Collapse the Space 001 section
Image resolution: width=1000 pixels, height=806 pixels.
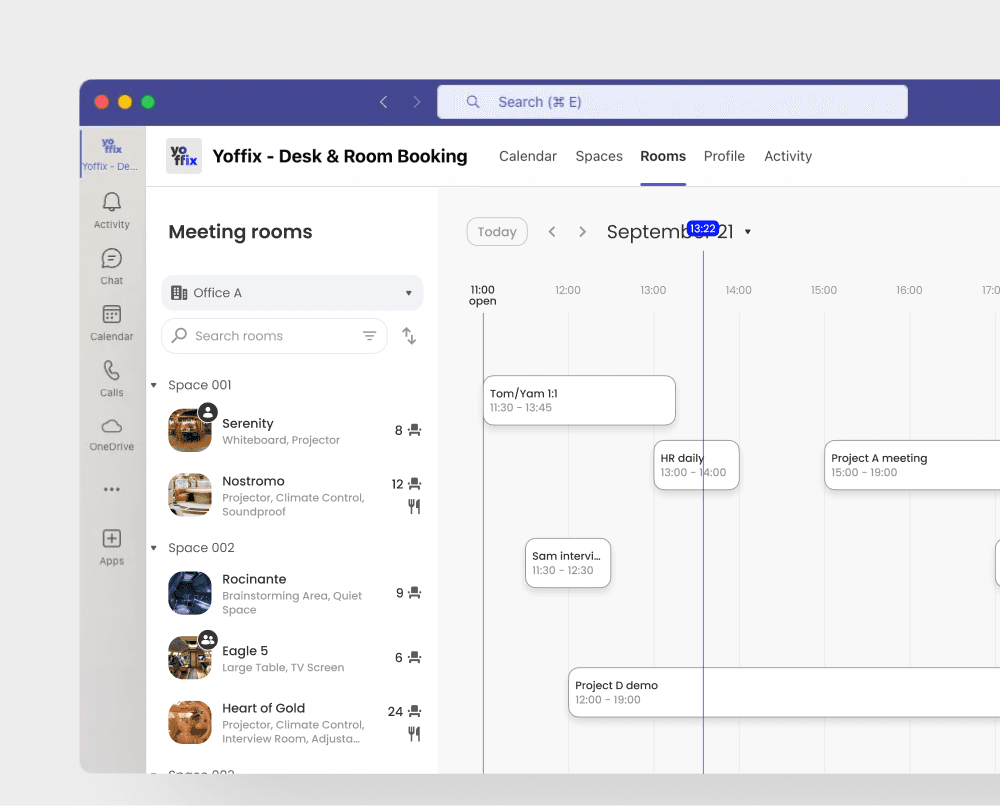[x=153, y=384]
